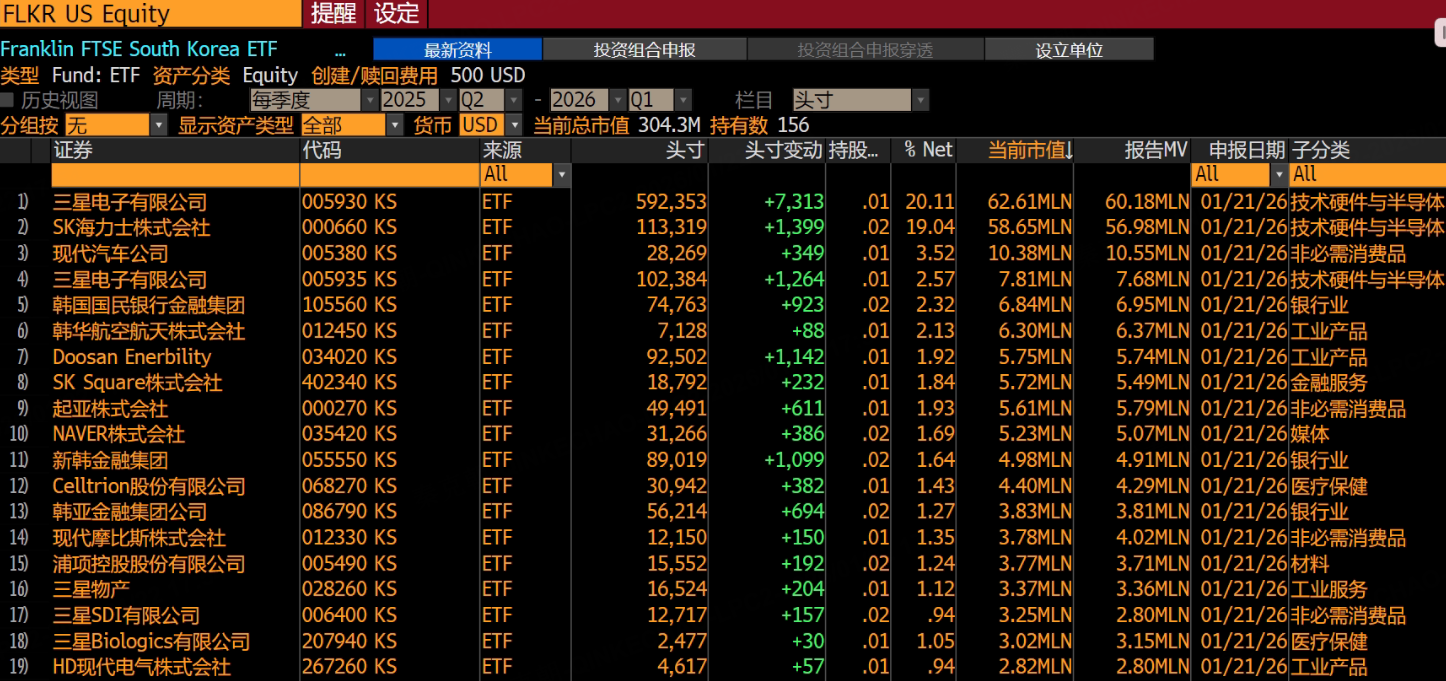
Task: Select the 三星SDI有限公司 holding
Action: 127,615
